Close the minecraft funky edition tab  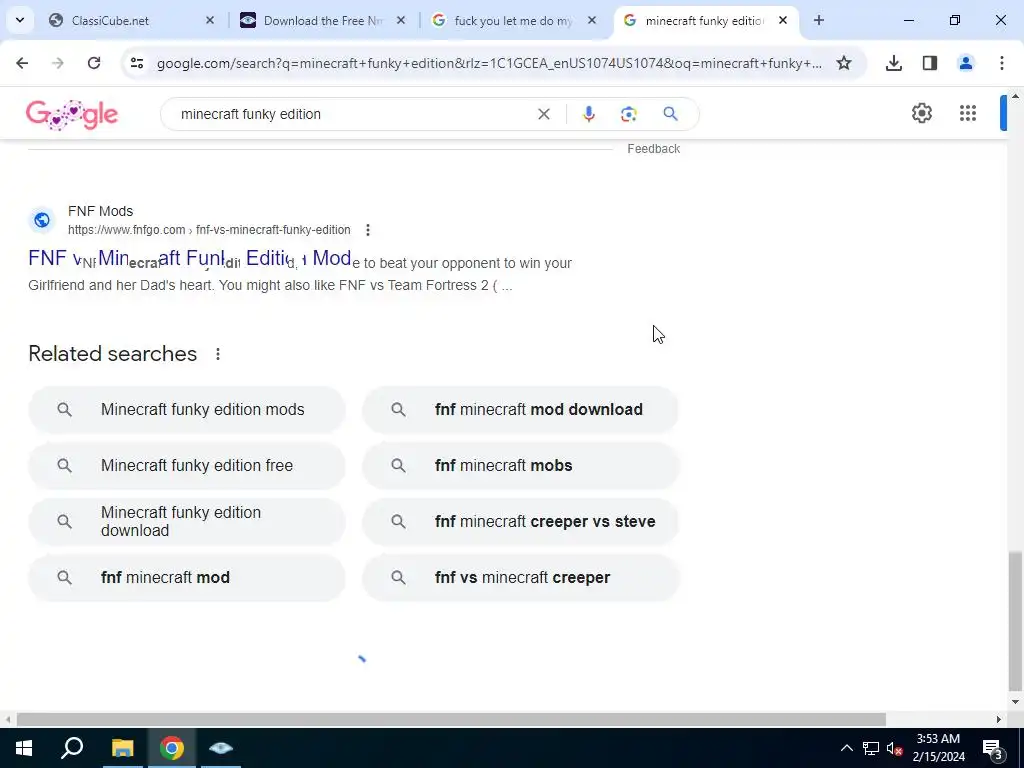click(x=782, y=20)
